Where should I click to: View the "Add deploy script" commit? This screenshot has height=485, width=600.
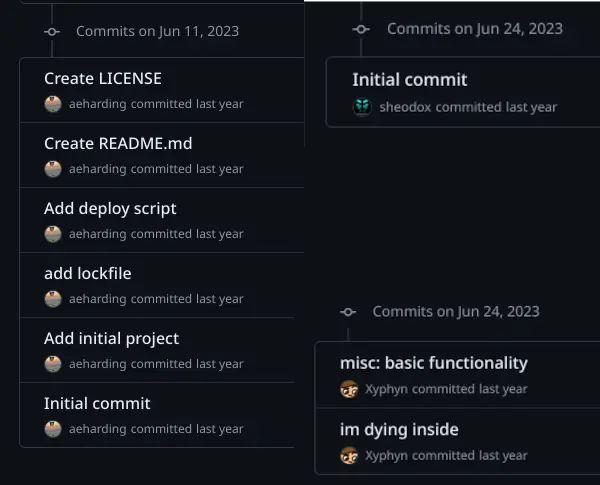pyautogui.click(x=110, y=208)
